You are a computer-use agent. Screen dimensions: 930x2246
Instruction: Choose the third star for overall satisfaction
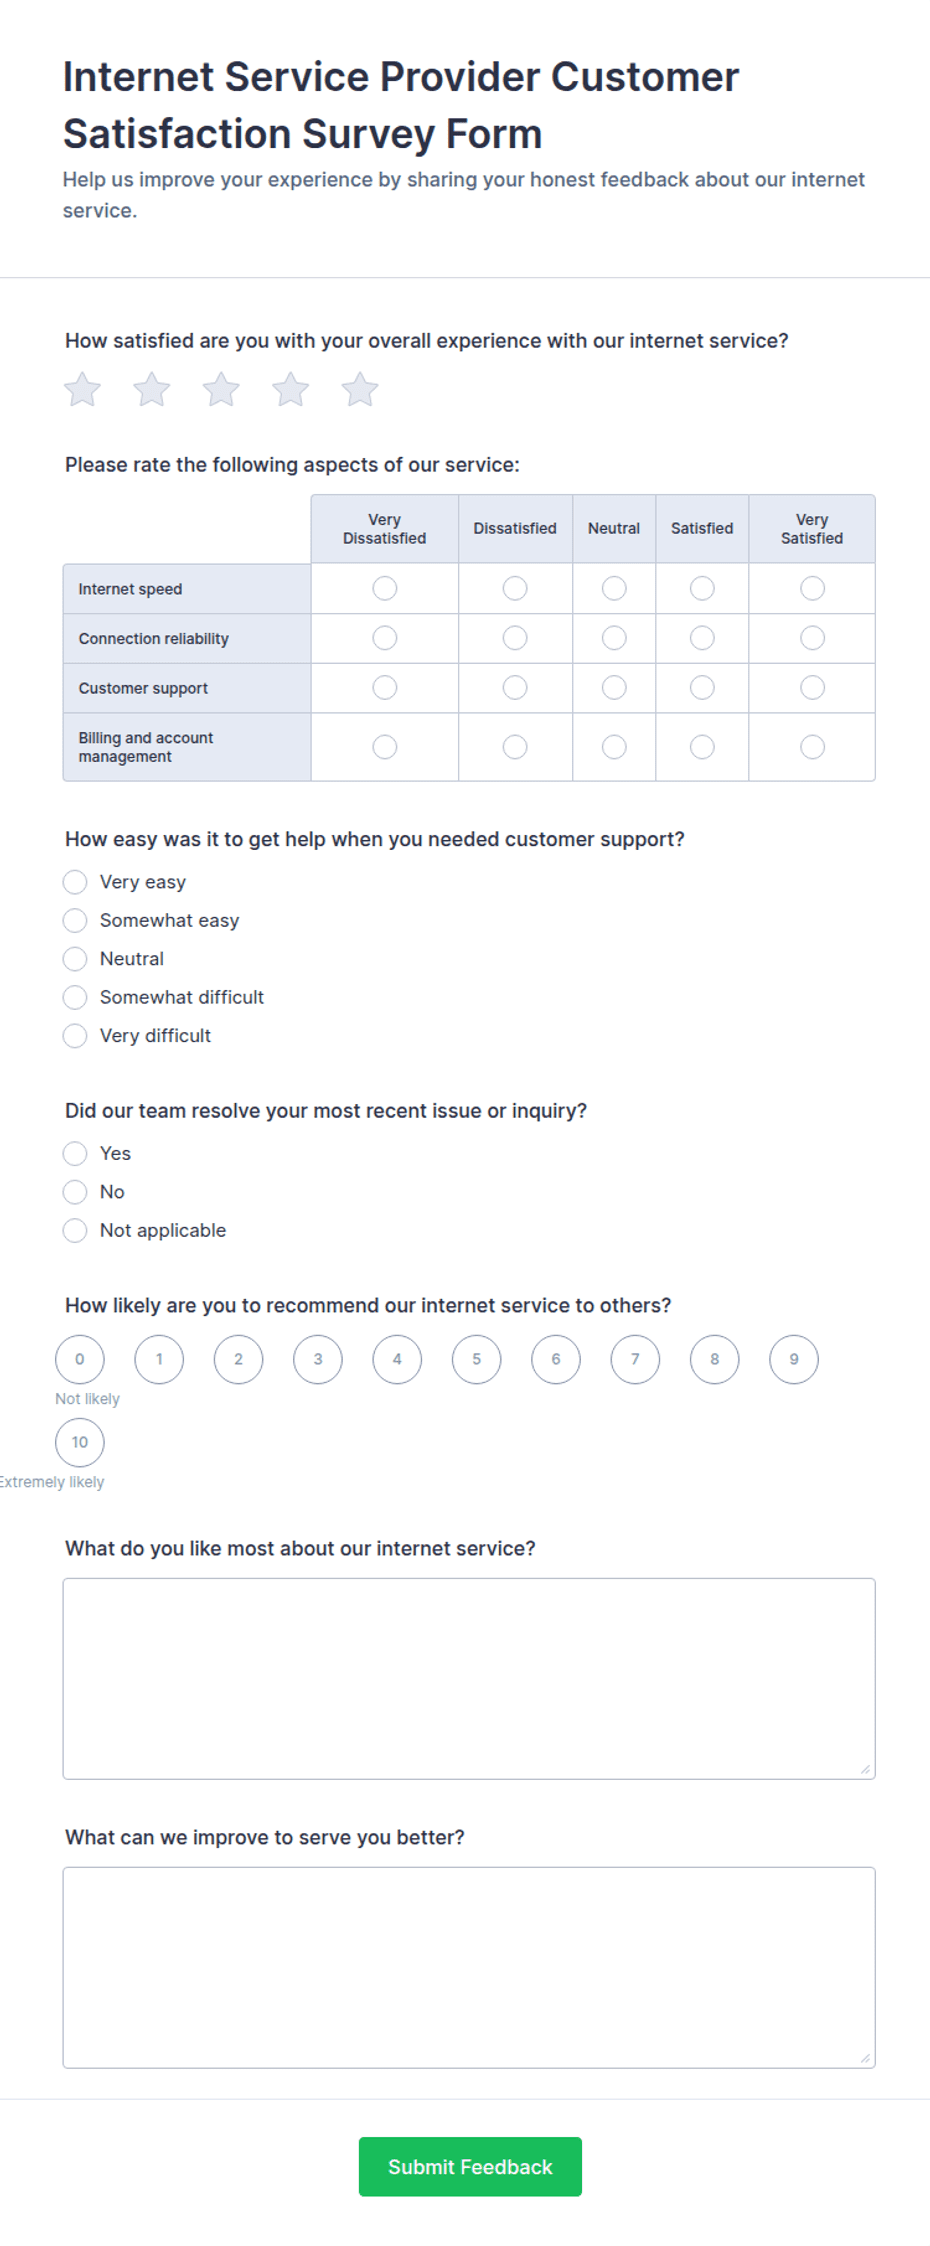click(x=221, y=389)
